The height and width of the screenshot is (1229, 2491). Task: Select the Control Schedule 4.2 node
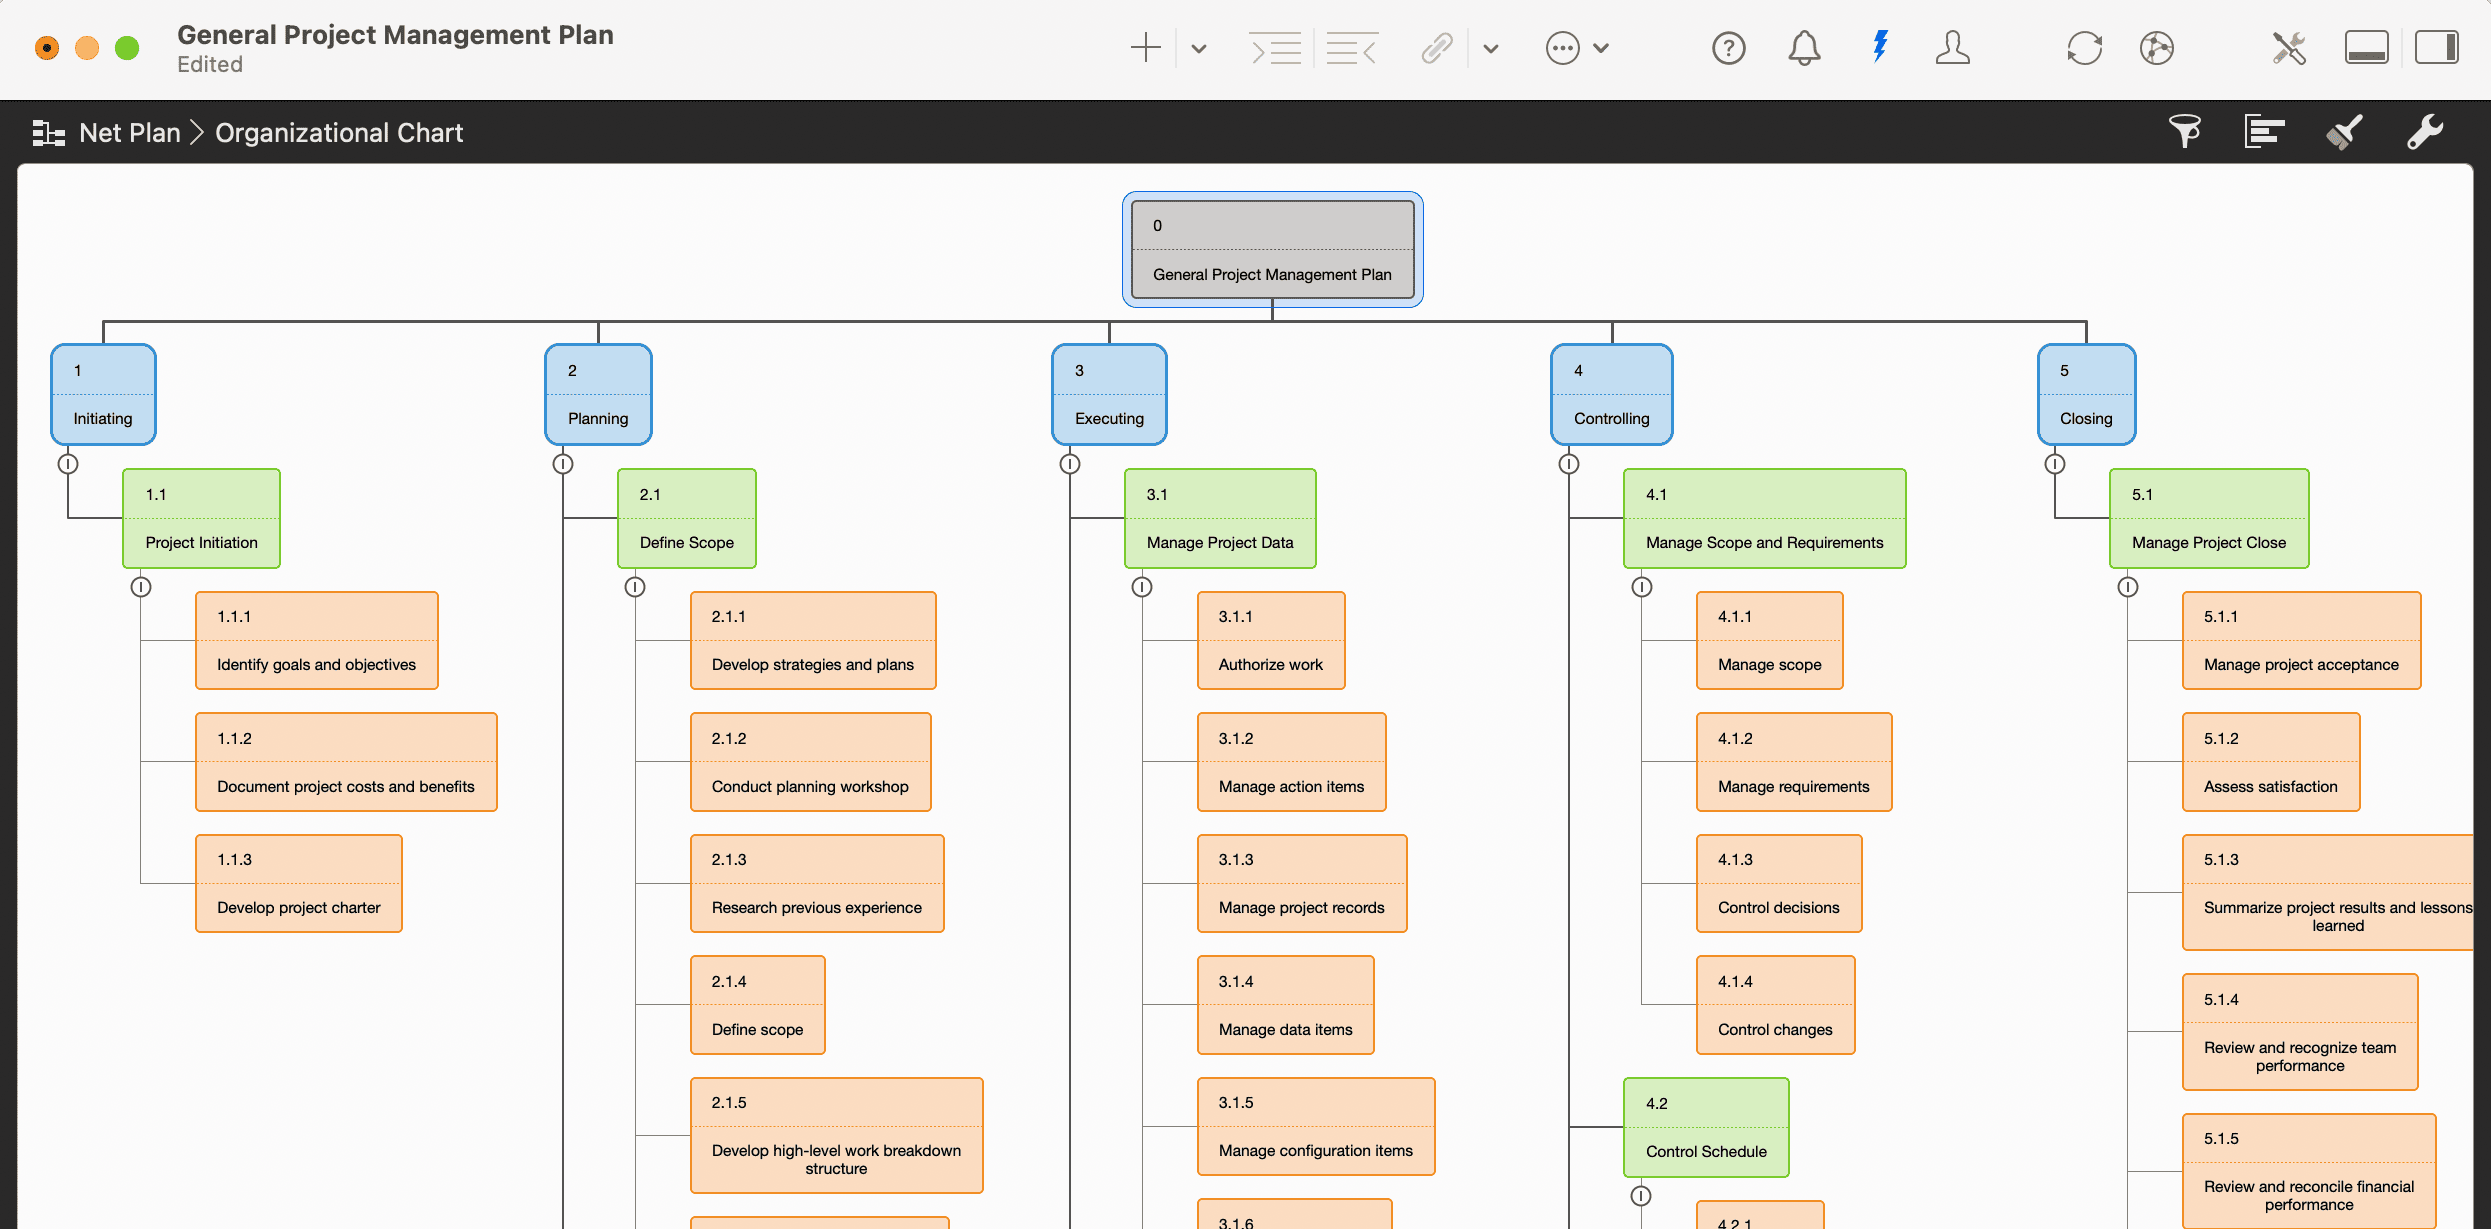[1705, 1127]
